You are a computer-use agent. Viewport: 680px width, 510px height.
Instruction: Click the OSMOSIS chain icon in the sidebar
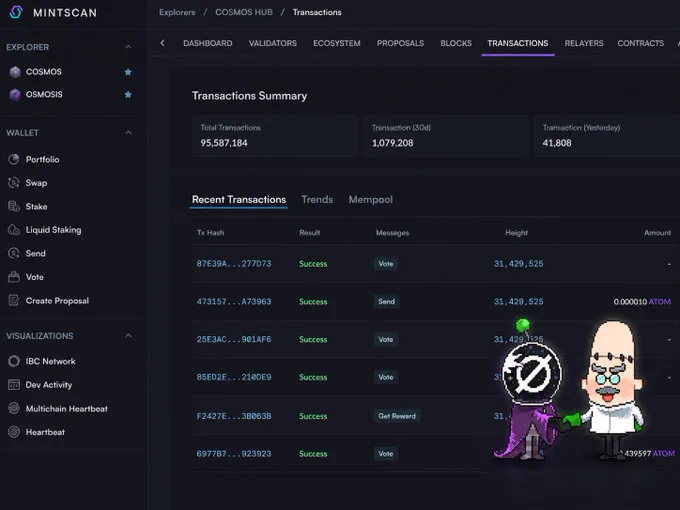point(15,95)
